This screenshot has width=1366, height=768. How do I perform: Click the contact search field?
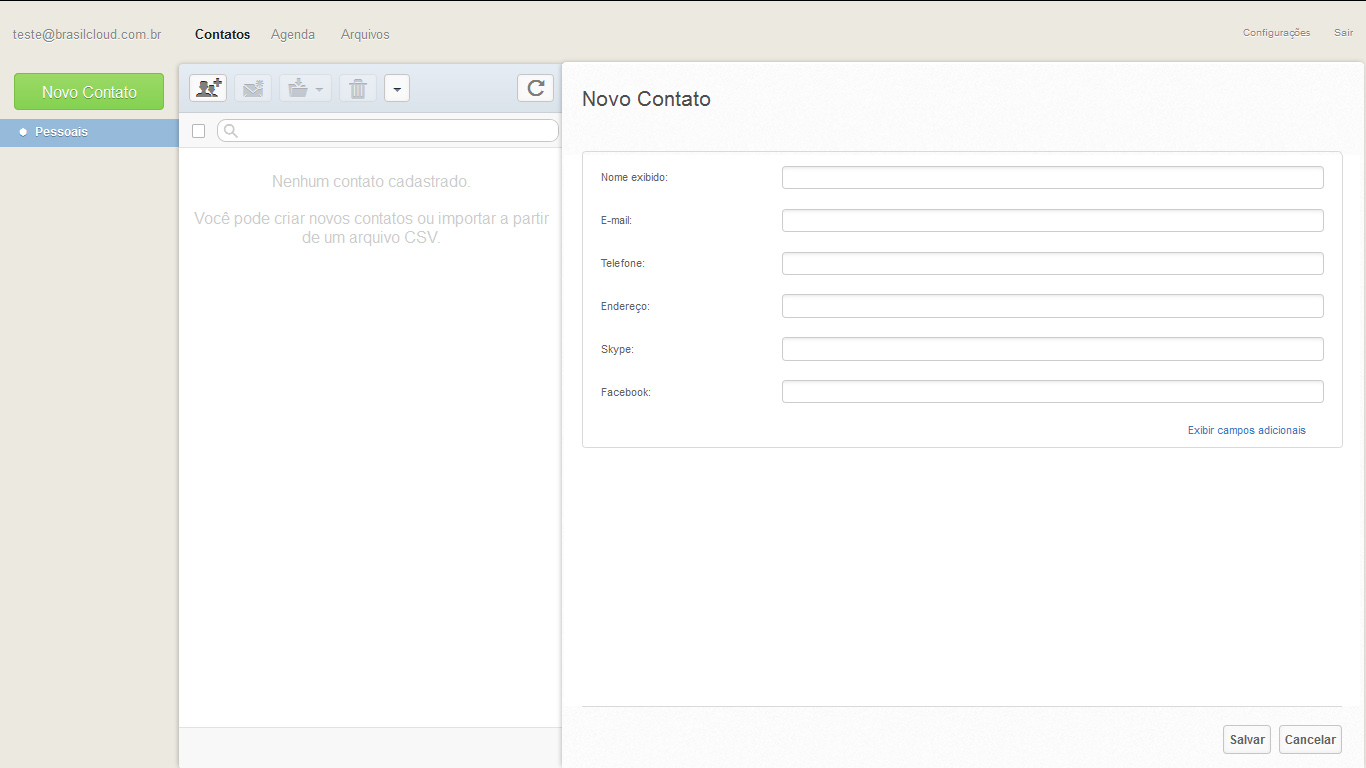(388, 130)
